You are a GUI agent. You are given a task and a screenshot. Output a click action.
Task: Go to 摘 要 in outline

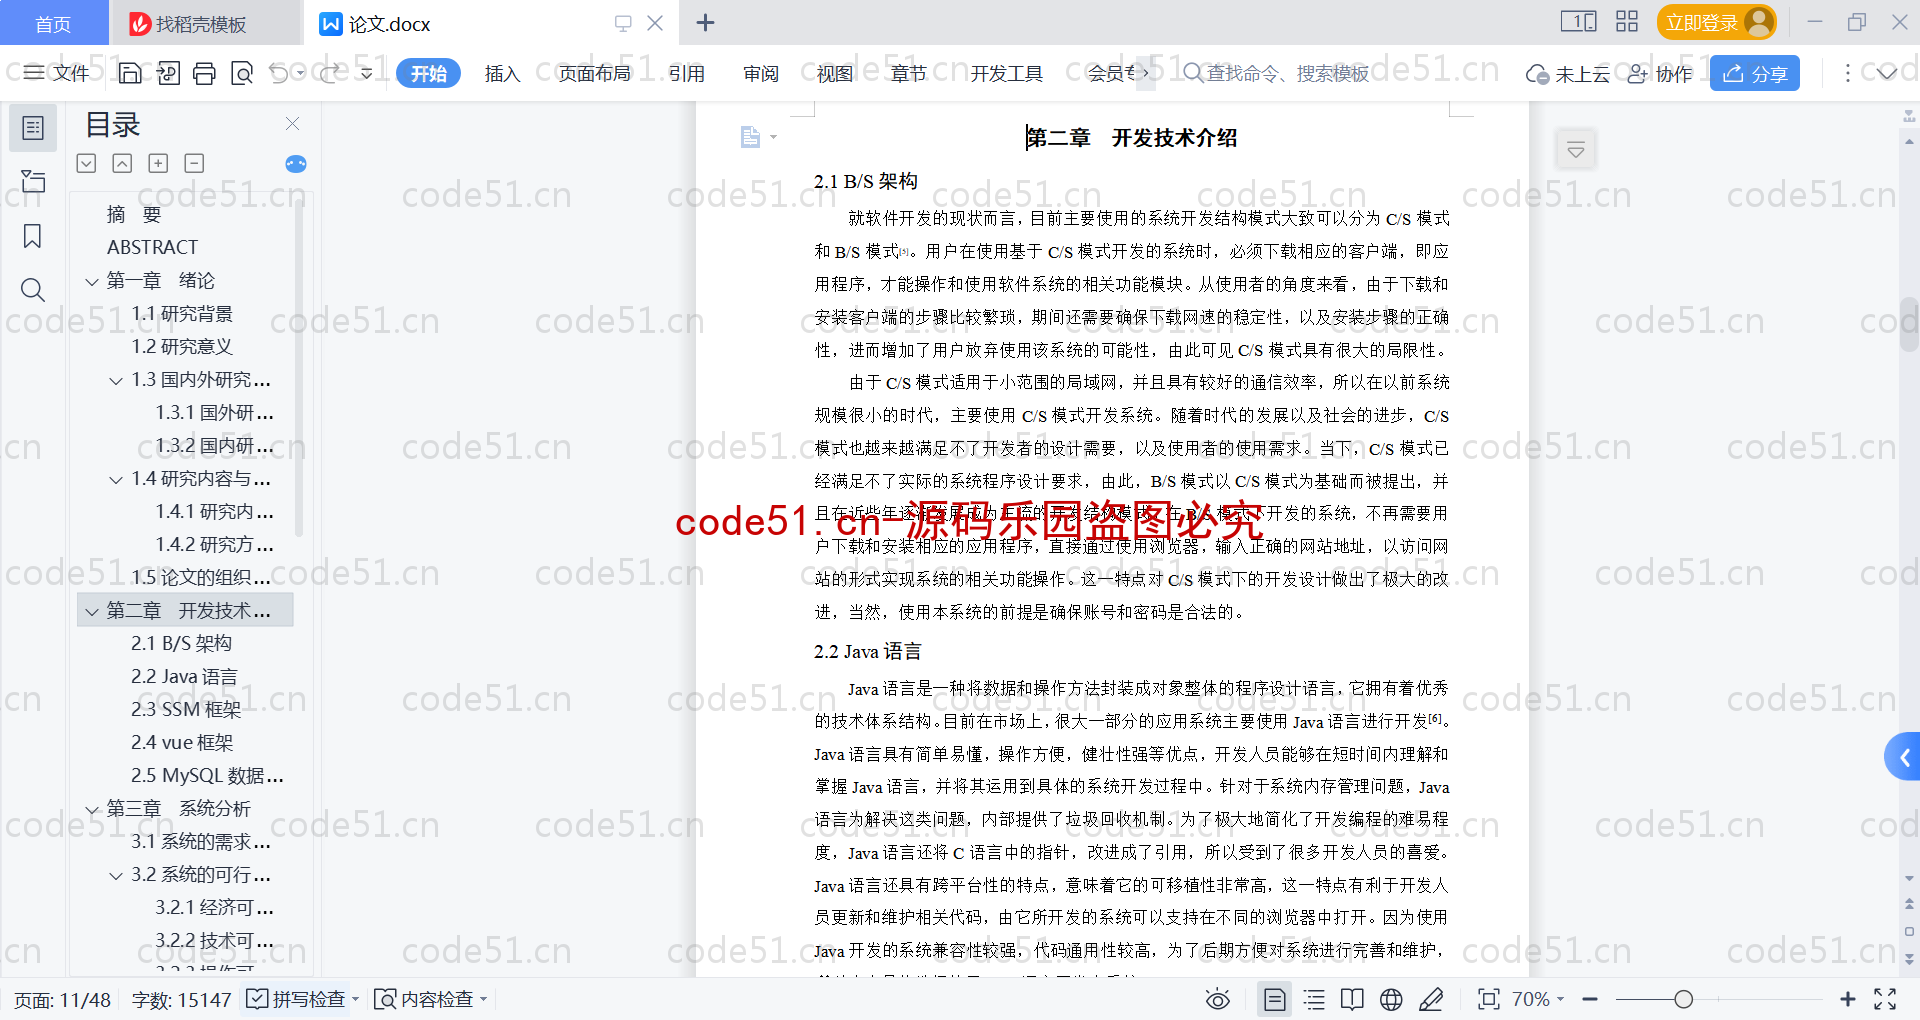pyautogui.click(x=134, y=215)
